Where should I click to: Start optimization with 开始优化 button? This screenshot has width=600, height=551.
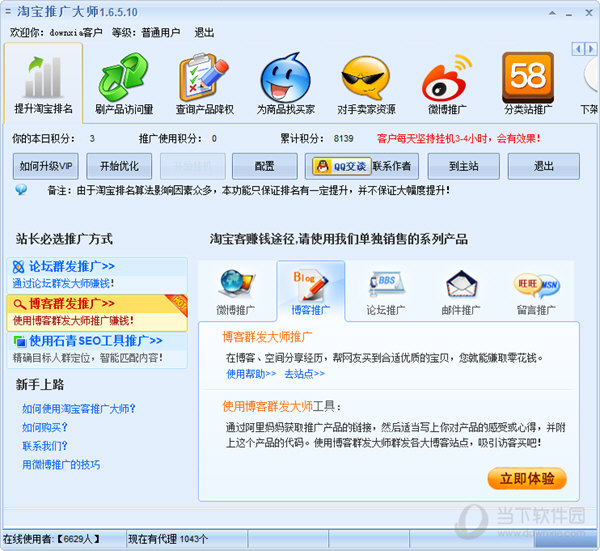(119, 166)
